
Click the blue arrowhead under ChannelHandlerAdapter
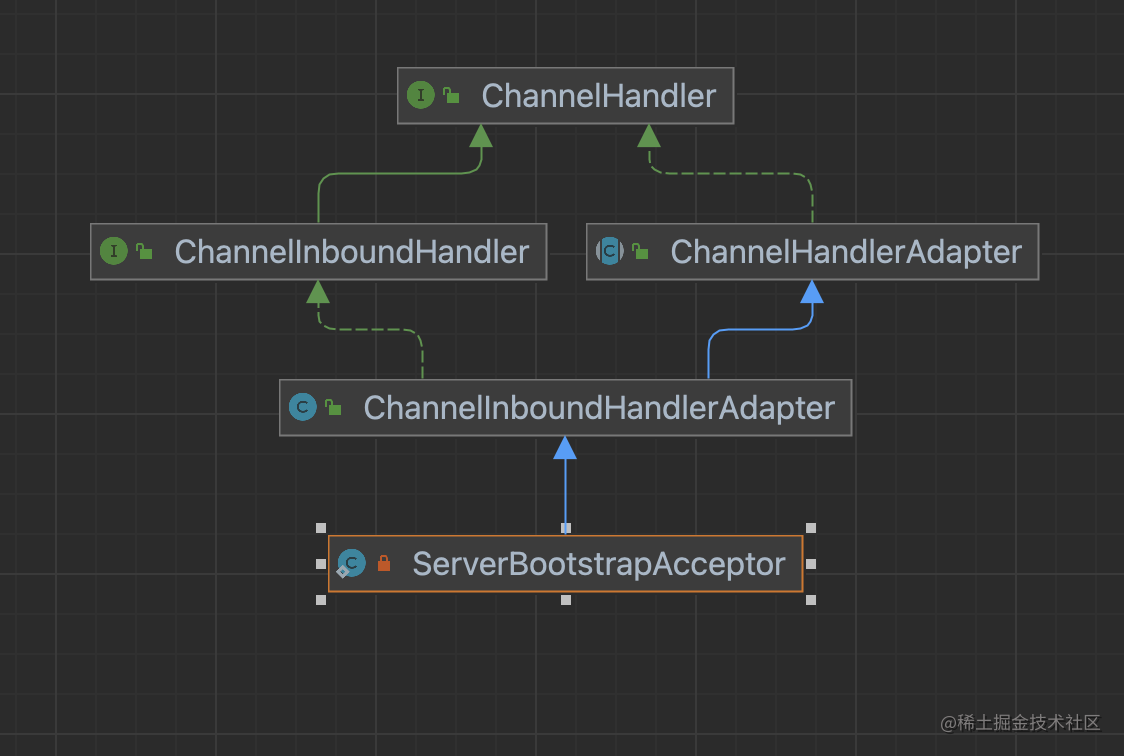point(811,292)
